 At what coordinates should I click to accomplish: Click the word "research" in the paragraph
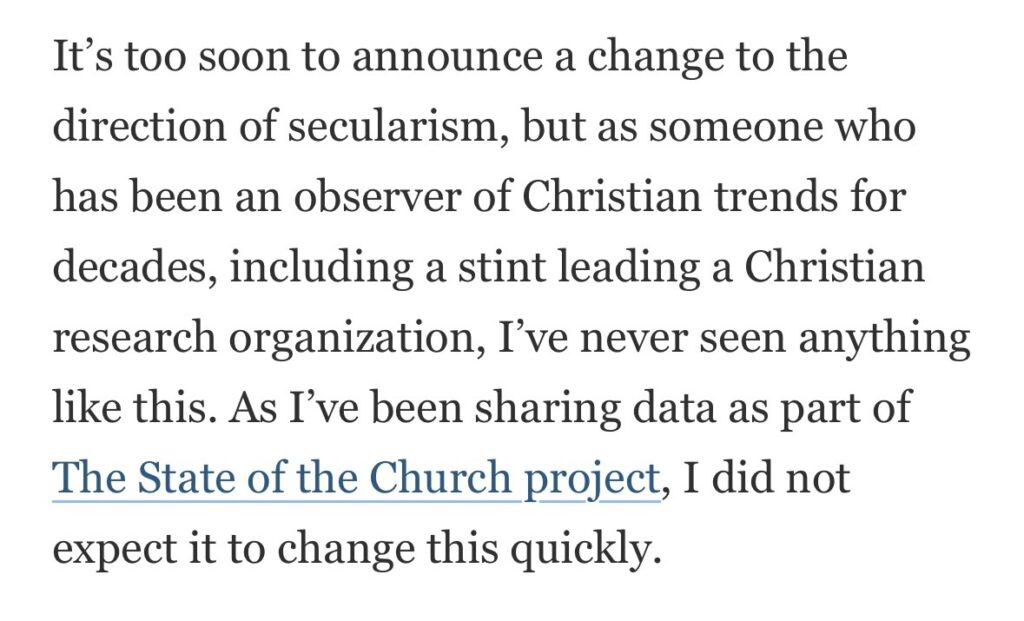(134, 339)
